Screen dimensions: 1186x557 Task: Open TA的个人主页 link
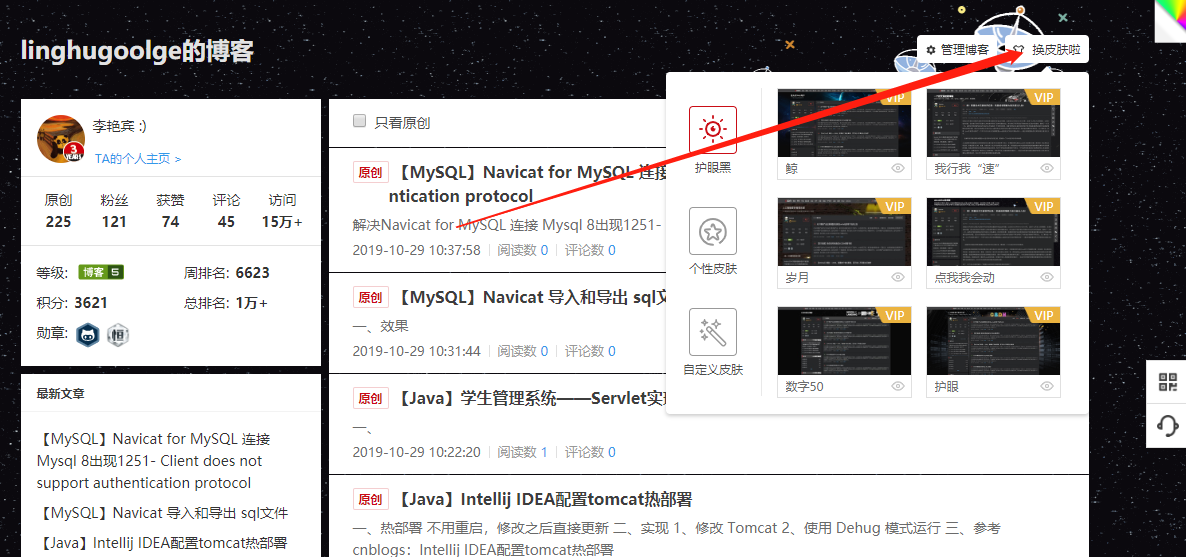(138, 159)
